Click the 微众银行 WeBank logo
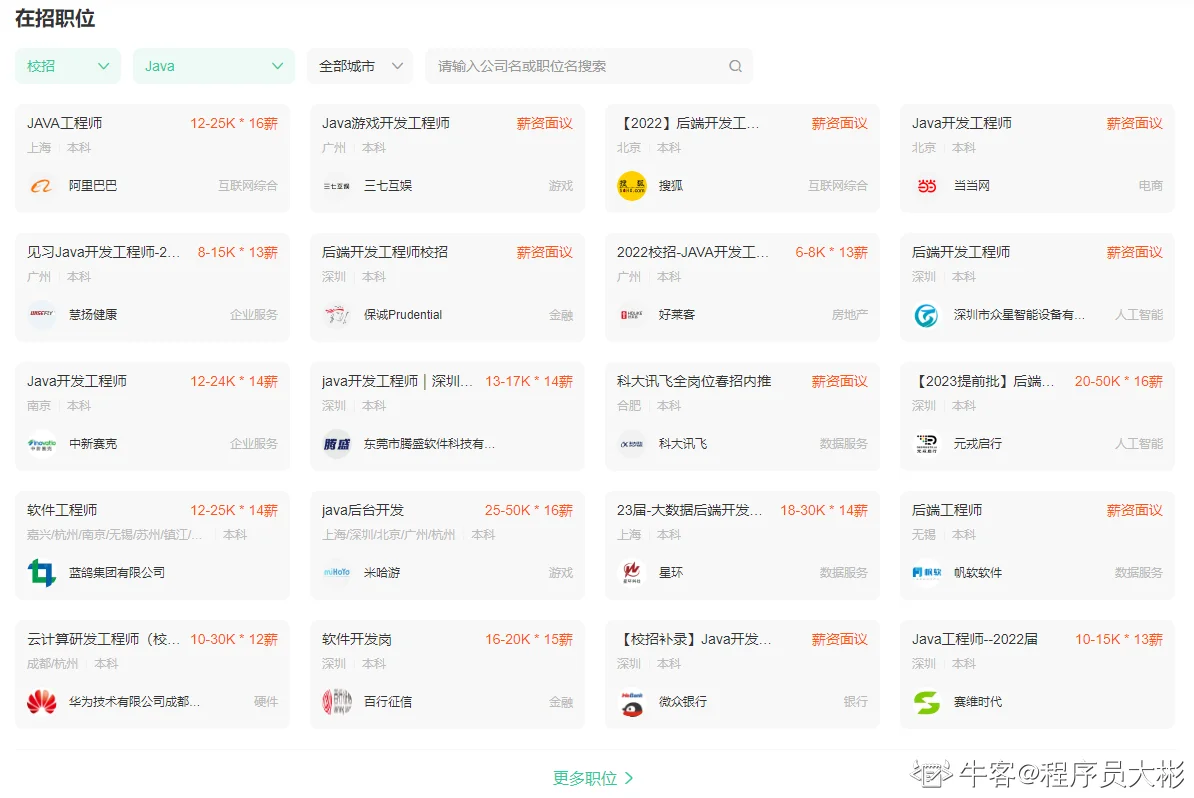 tap(631, 701)
